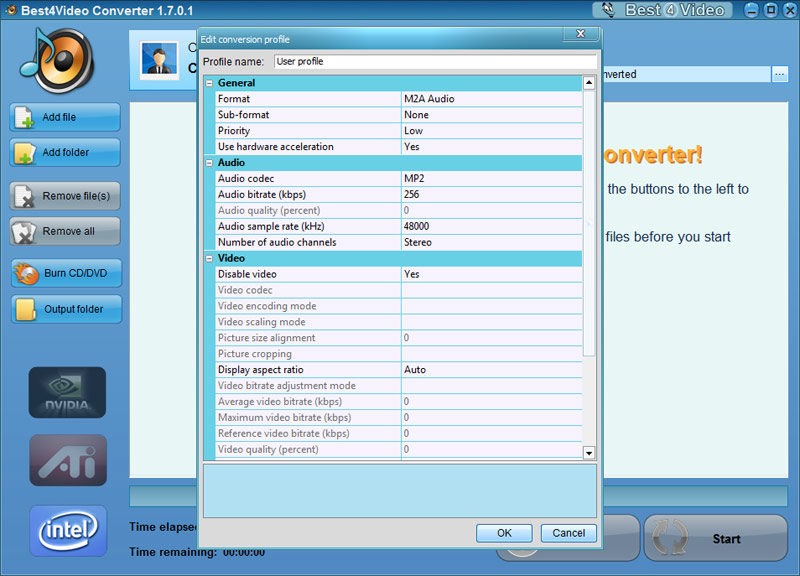Click the Best 4 Video logo badge

662,10
